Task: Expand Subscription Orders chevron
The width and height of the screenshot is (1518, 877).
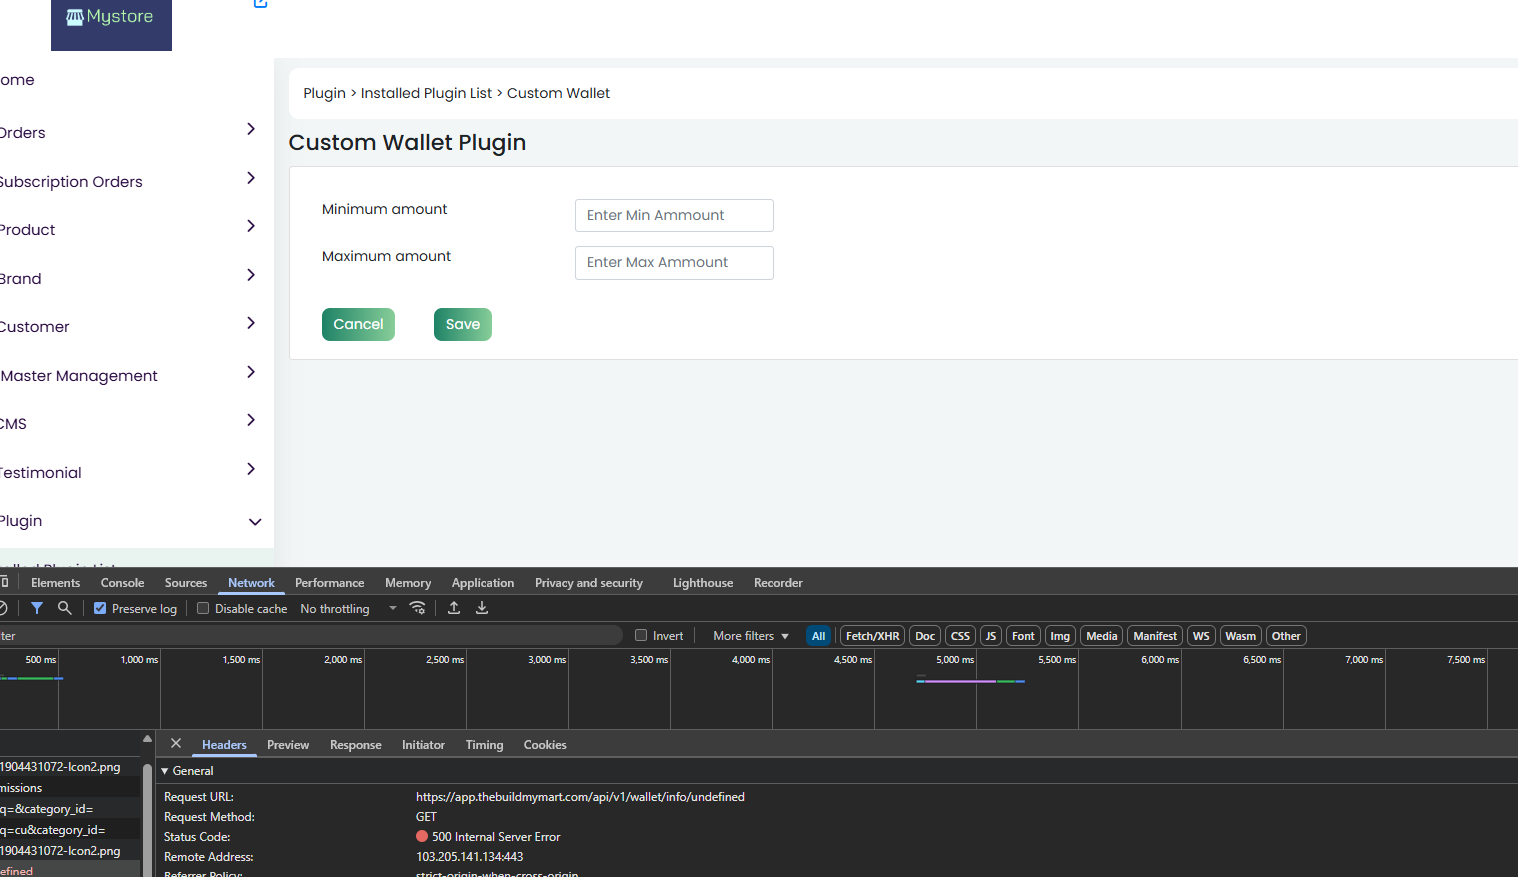Action: [x=251, y=178]
